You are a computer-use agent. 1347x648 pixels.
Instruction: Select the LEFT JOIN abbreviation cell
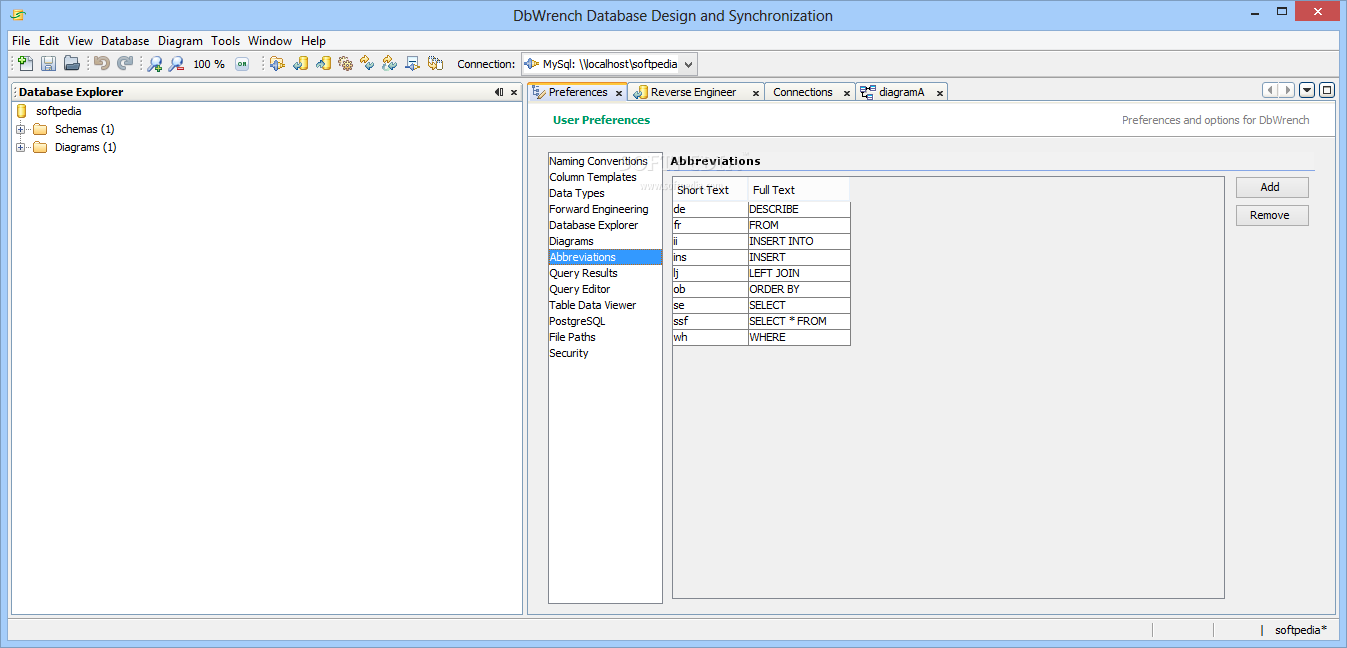tap(798, 273)
